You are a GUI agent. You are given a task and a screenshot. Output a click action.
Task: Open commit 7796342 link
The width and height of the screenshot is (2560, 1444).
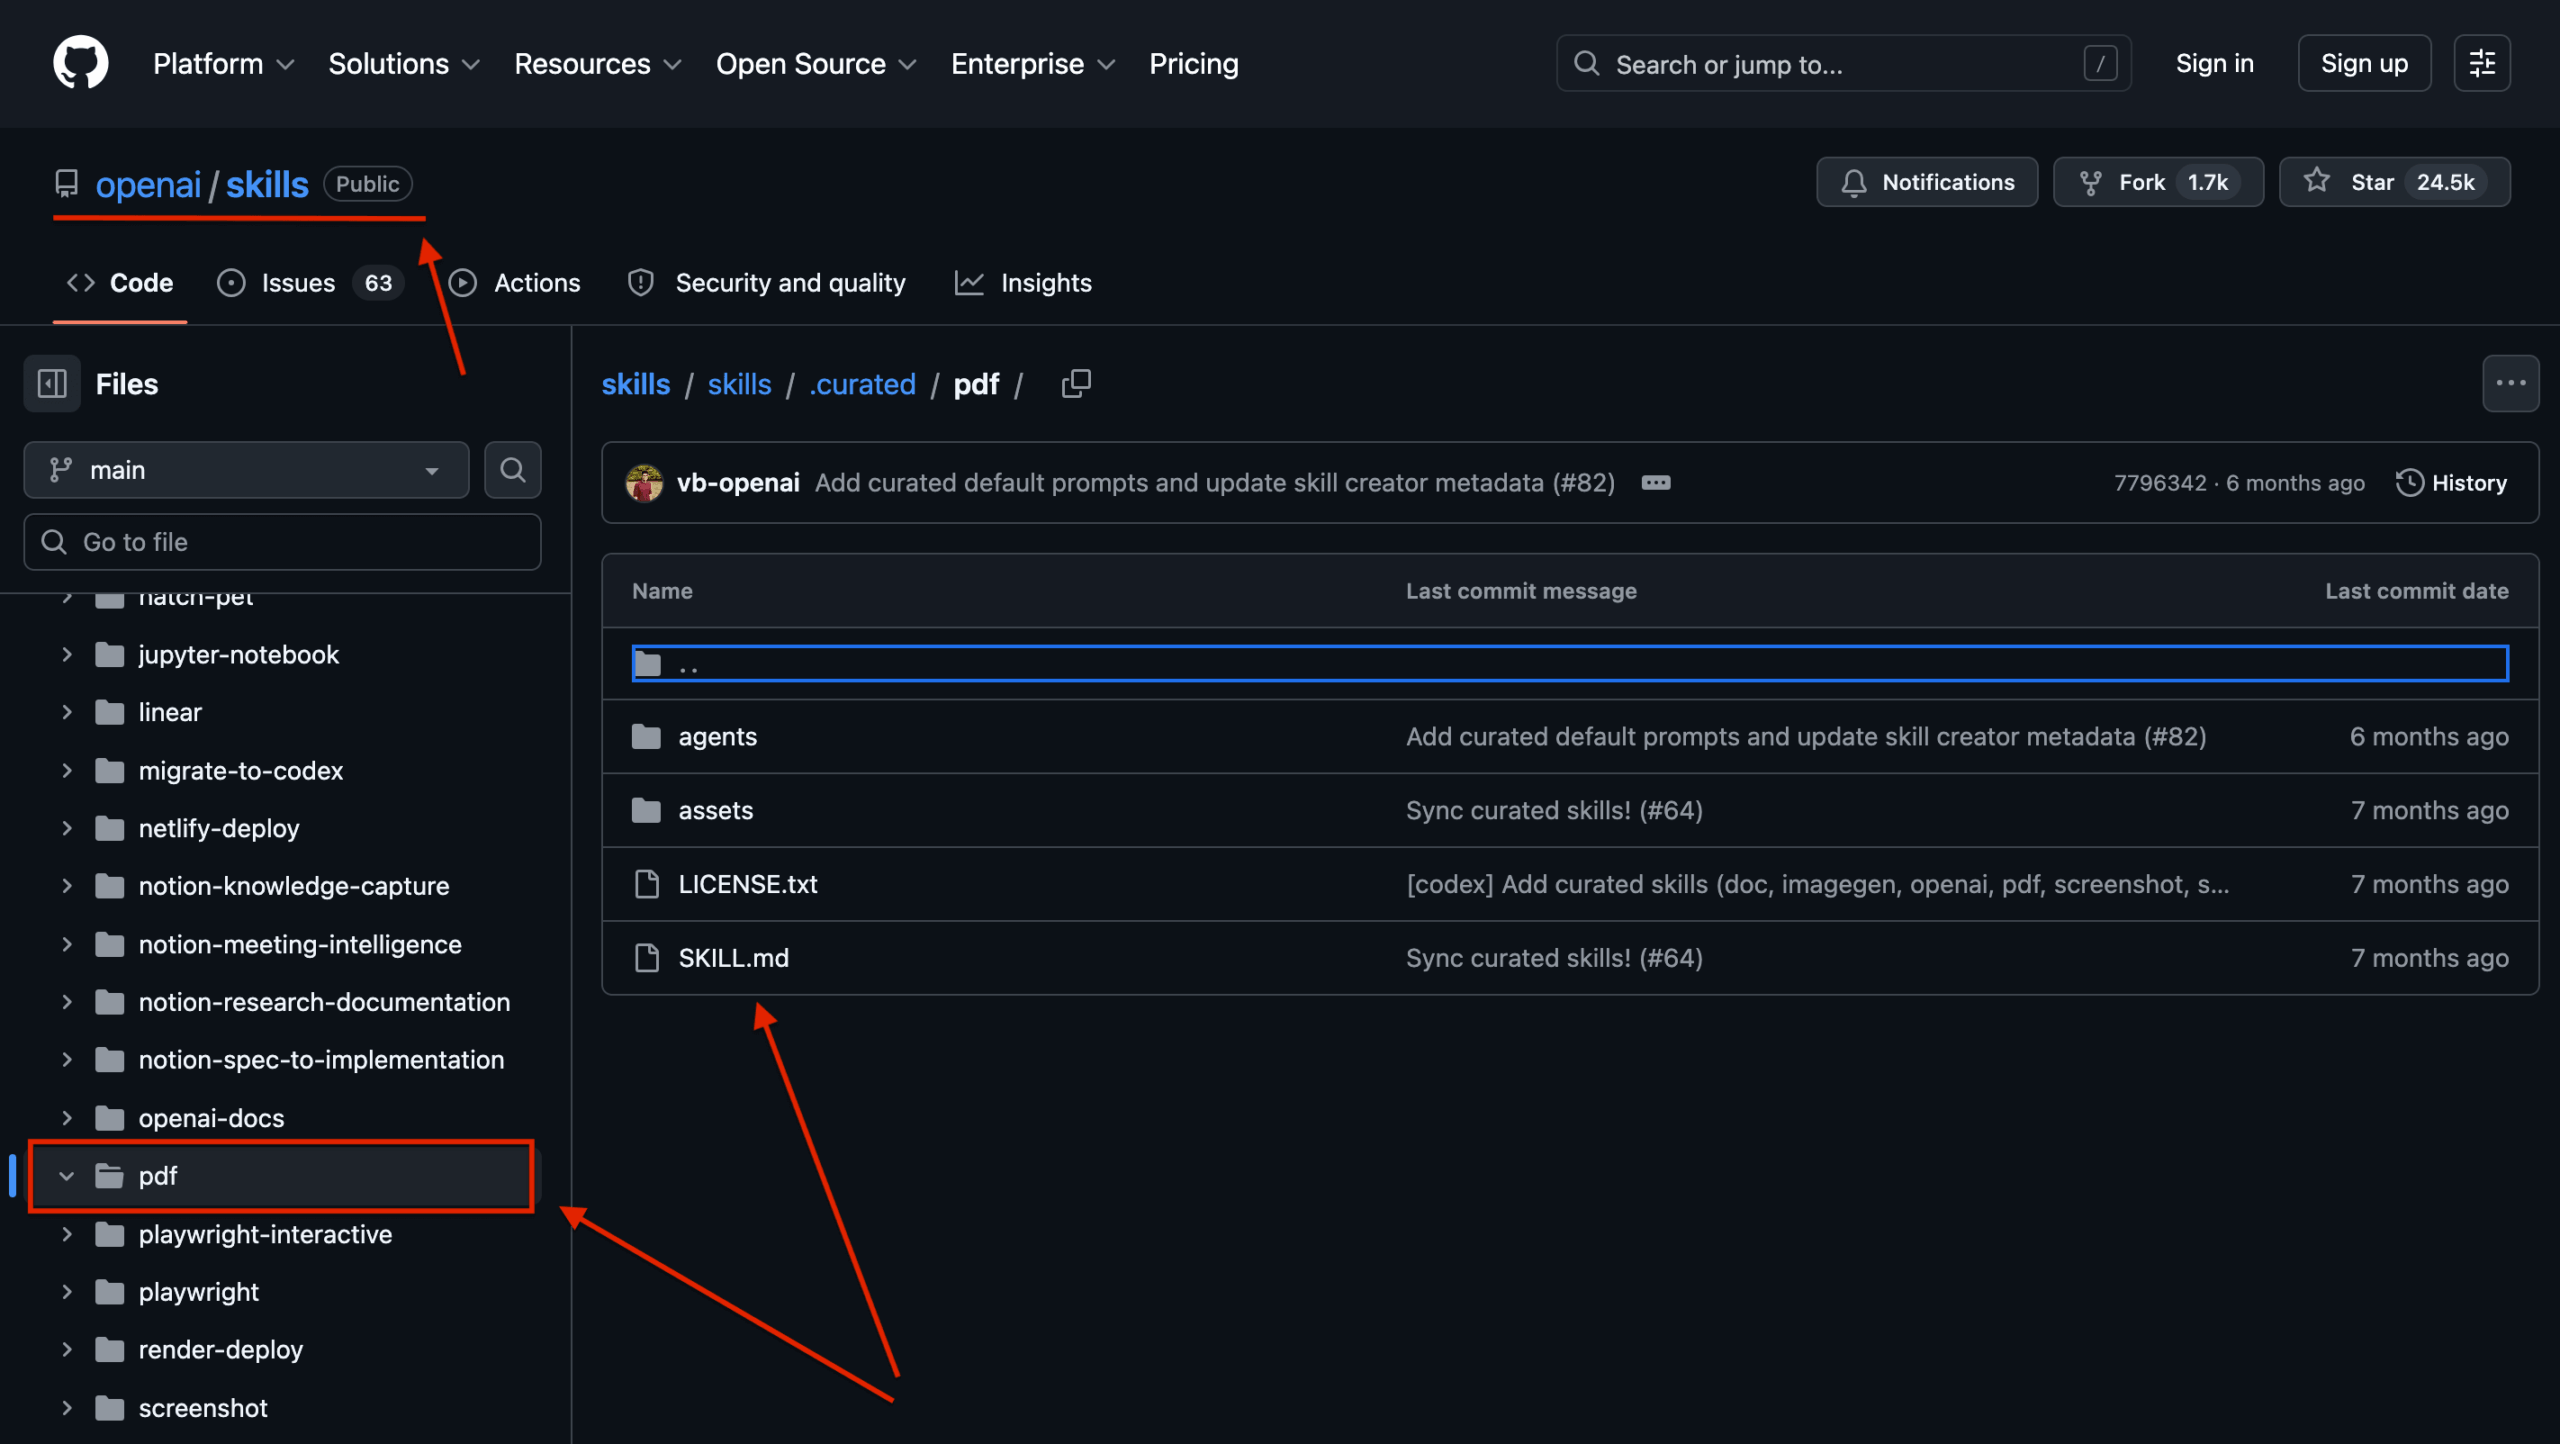click(2160, 483)
